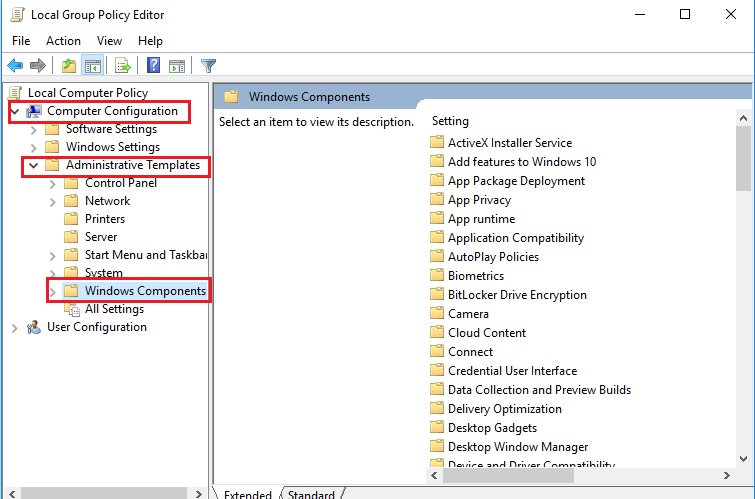Screen dimensions: 755x499
Task: Click the Setting column header
Action: pyautogui.click(x=450, y=121)
